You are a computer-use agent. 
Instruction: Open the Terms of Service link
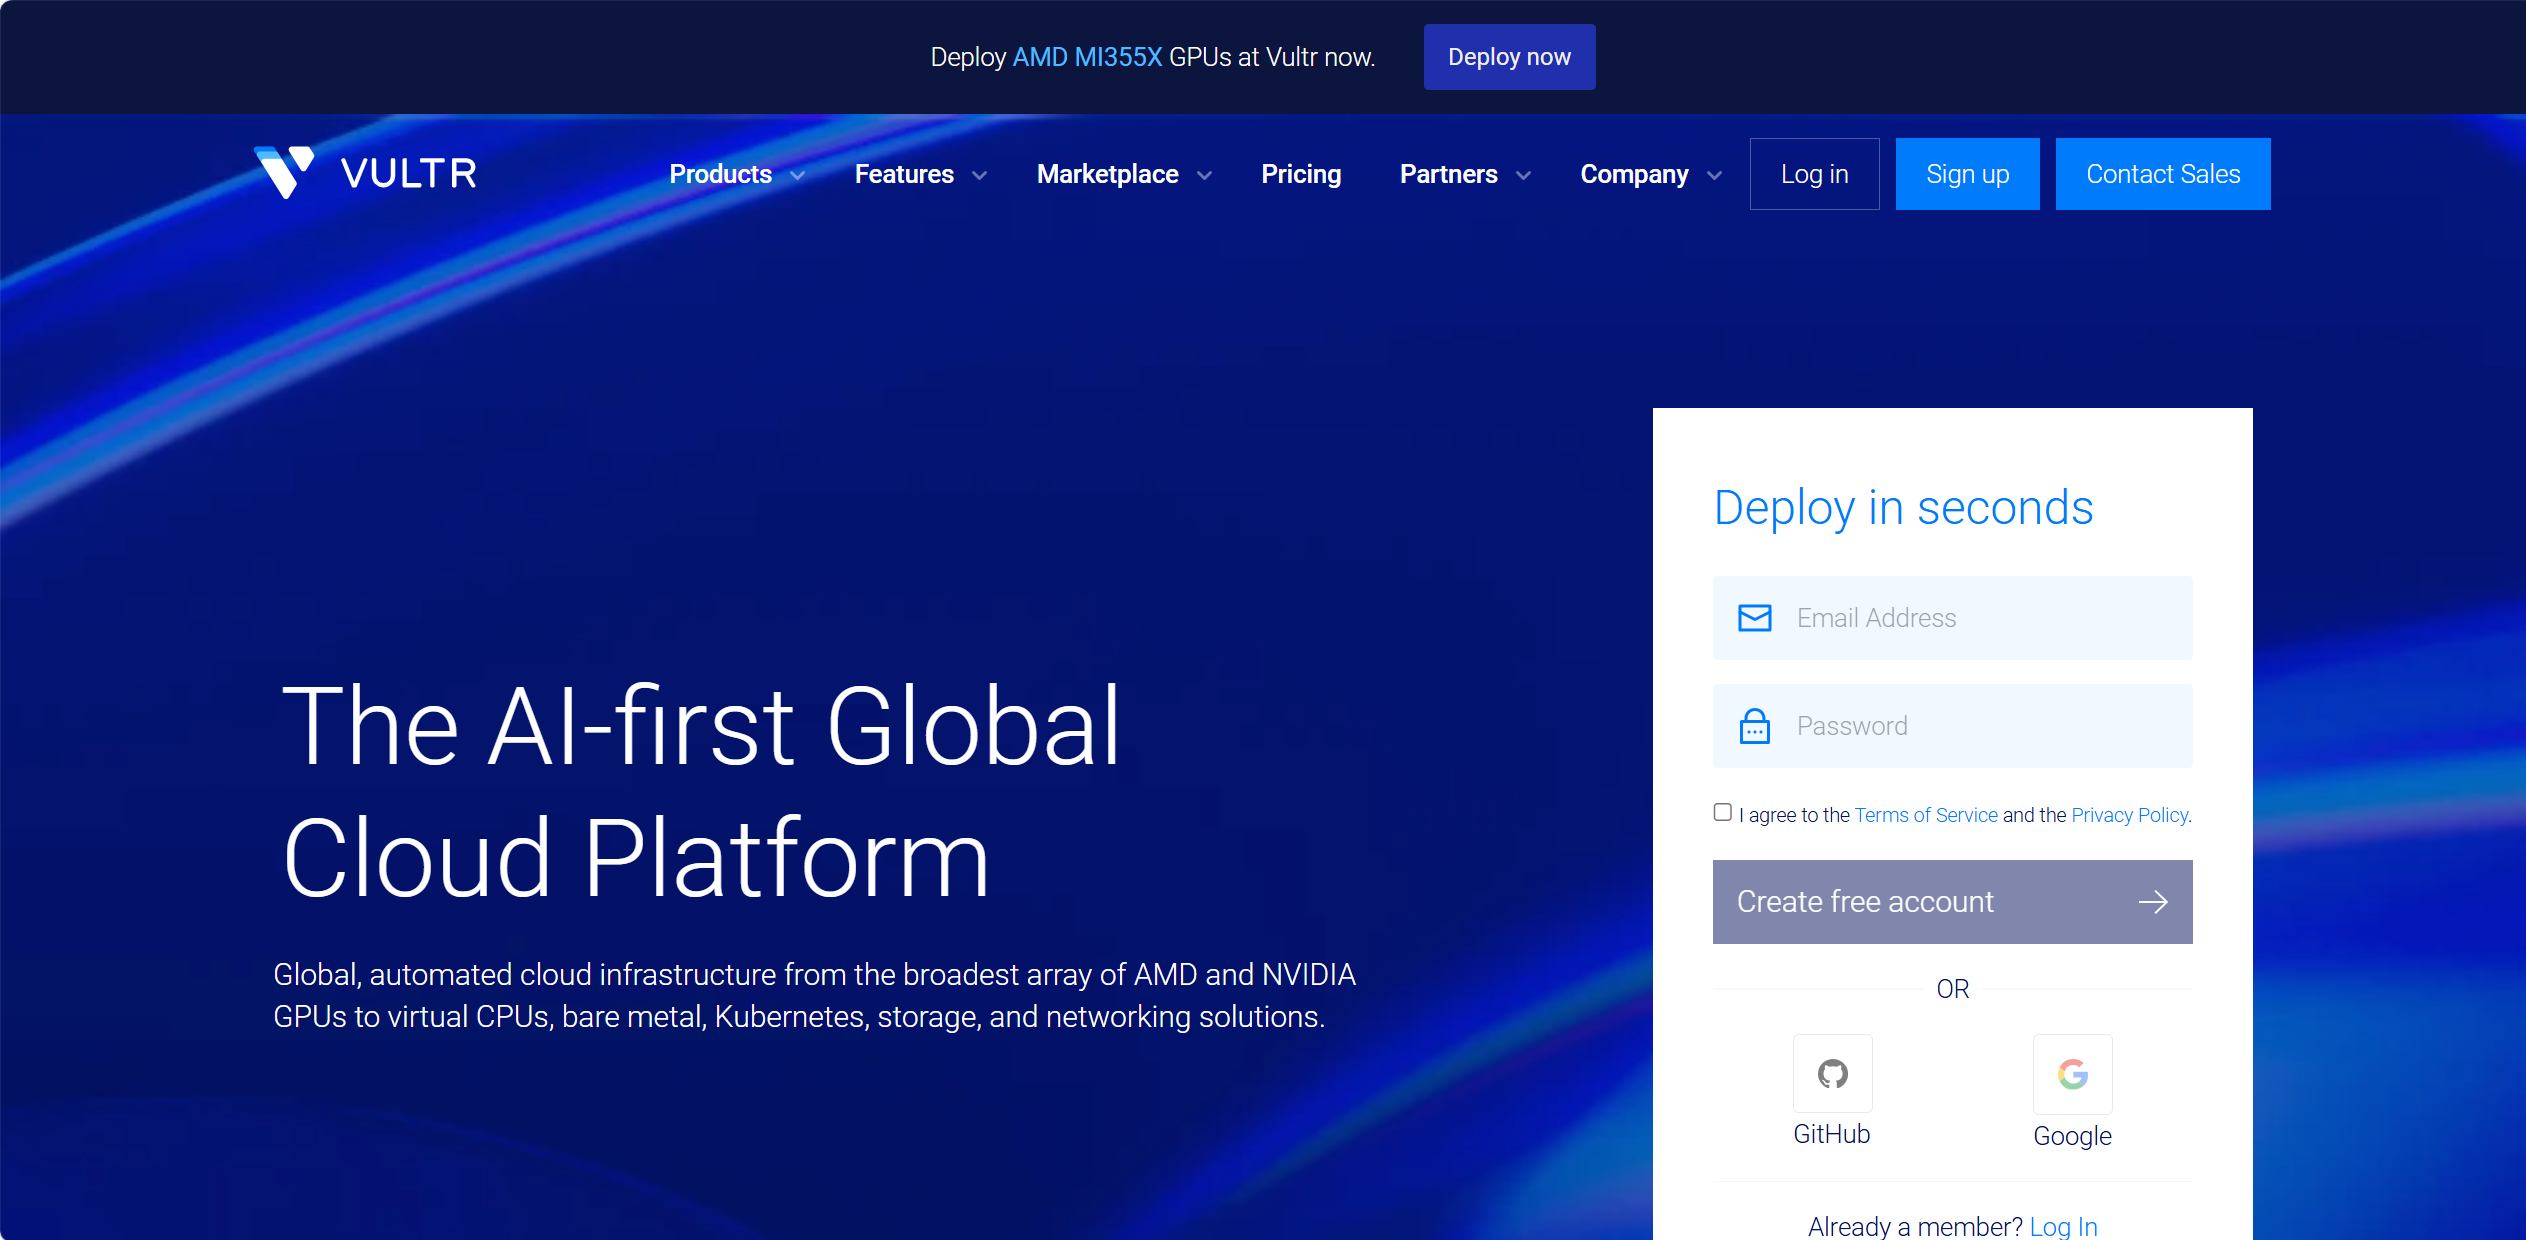point(1926,815)
